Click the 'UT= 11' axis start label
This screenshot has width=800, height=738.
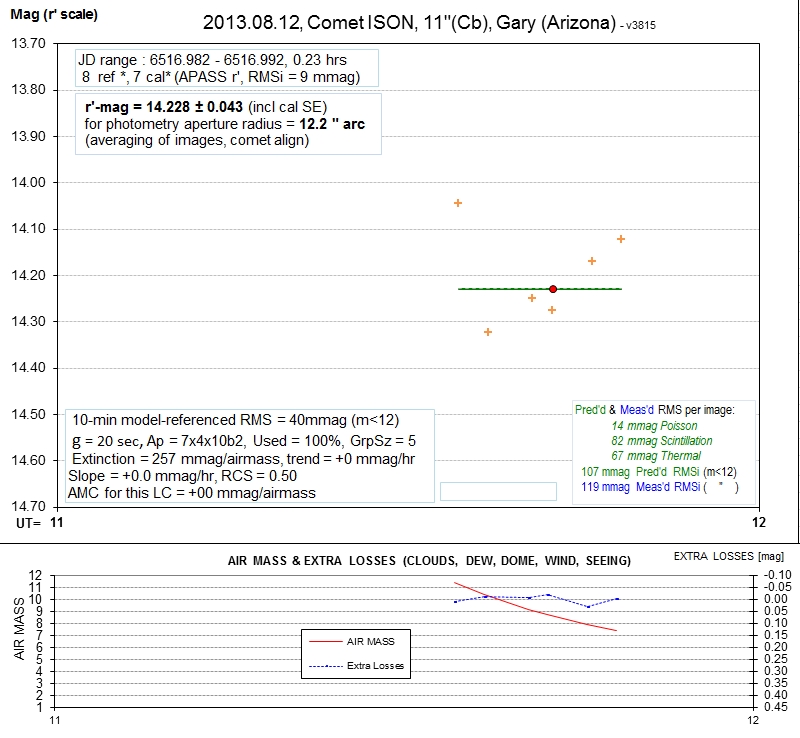coord(40,523)
